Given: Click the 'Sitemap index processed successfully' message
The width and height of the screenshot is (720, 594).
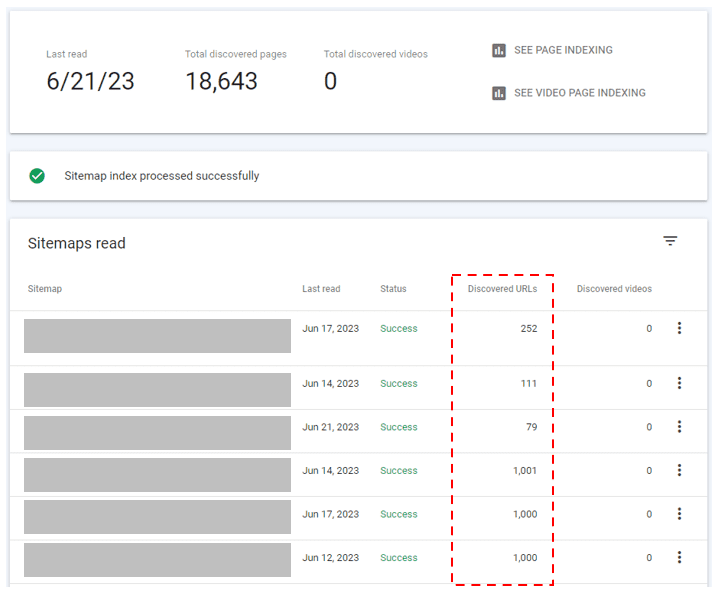Looking at the screenshot, I should coord(162,176).
